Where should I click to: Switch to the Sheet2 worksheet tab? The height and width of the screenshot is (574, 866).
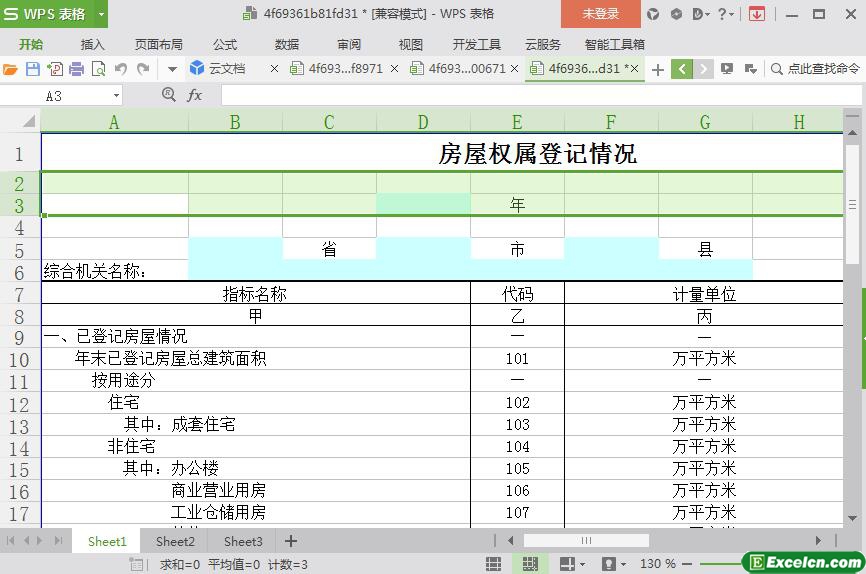175,541
